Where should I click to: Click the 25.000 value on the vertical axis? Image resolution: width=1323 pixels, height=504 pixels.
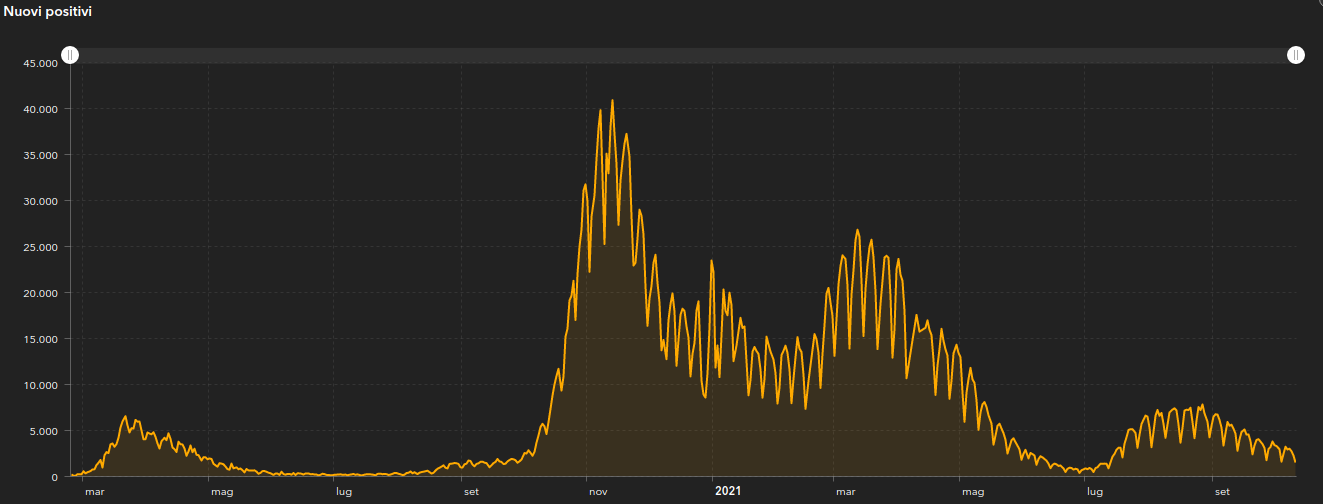(40, 247)
